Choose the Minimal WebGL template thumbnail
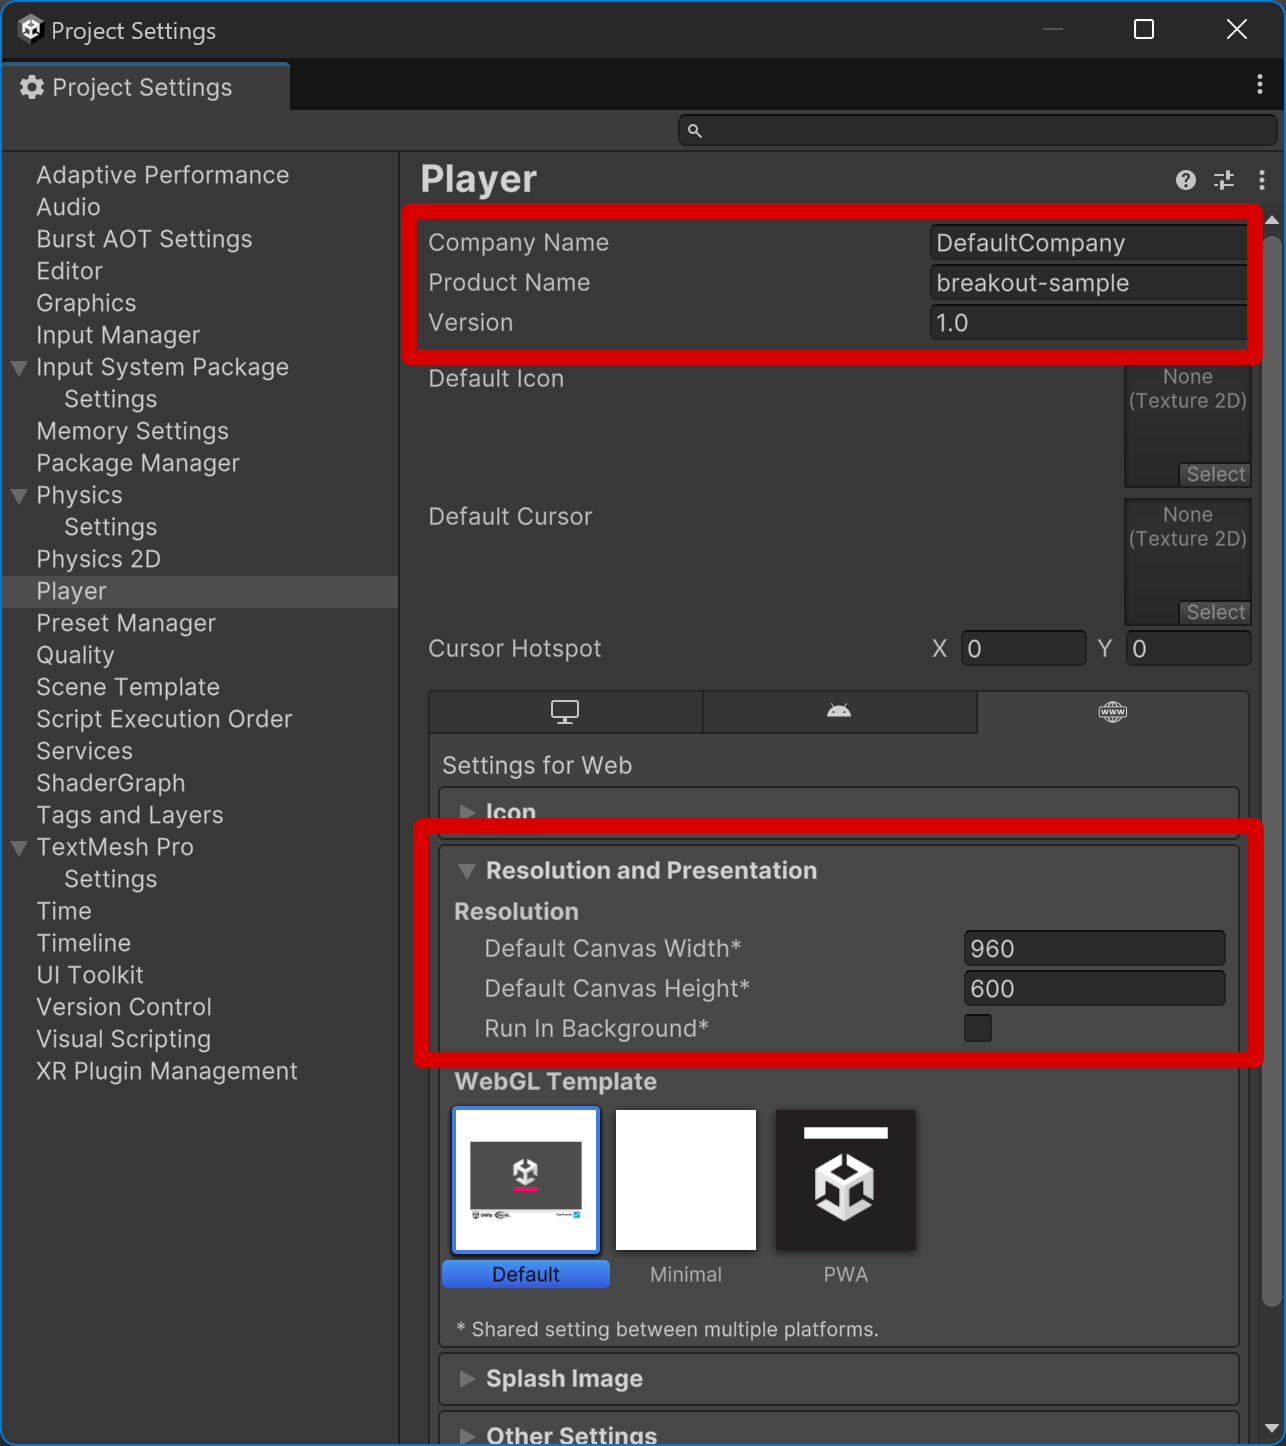 [686, 1180]
